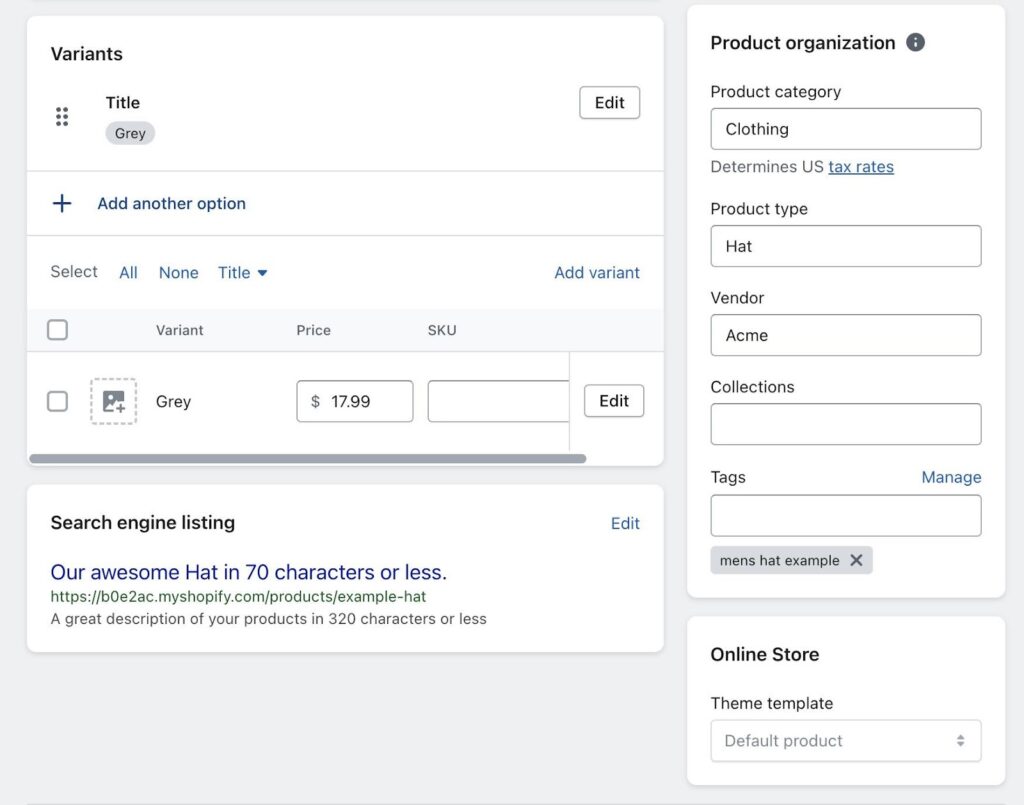
Task: Remove the 'mens hat example' tag
Action: click(x=856, y=560)
